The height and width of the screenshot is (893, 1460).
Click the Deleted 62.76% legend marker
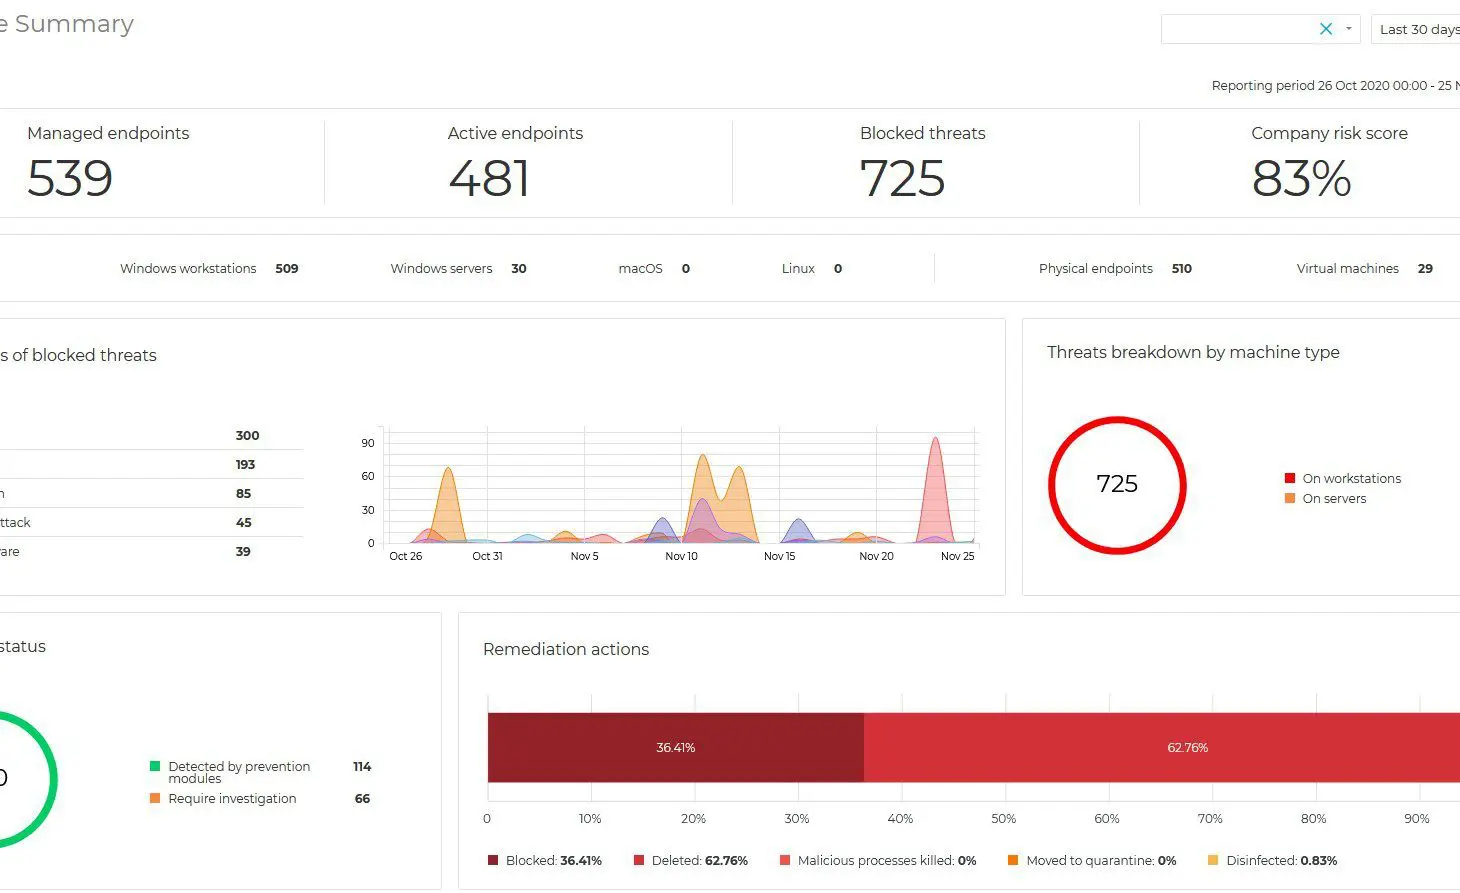638,860
